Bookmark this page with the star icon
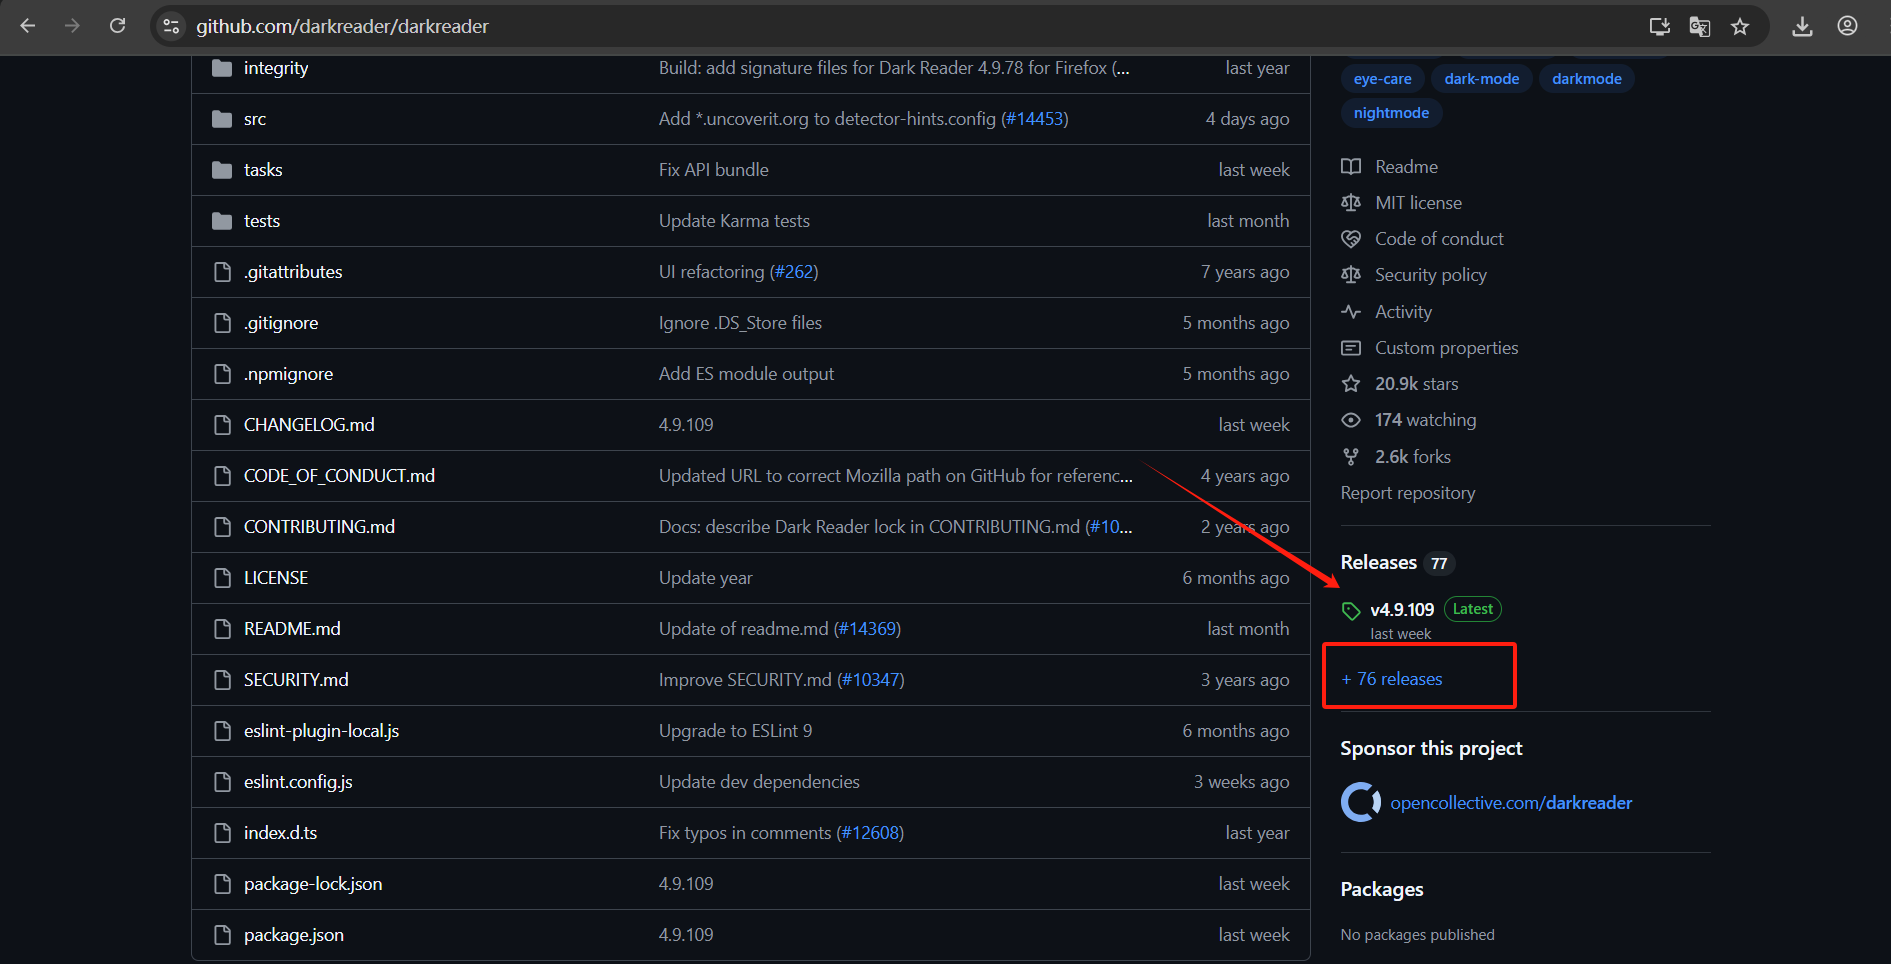 1740,26
